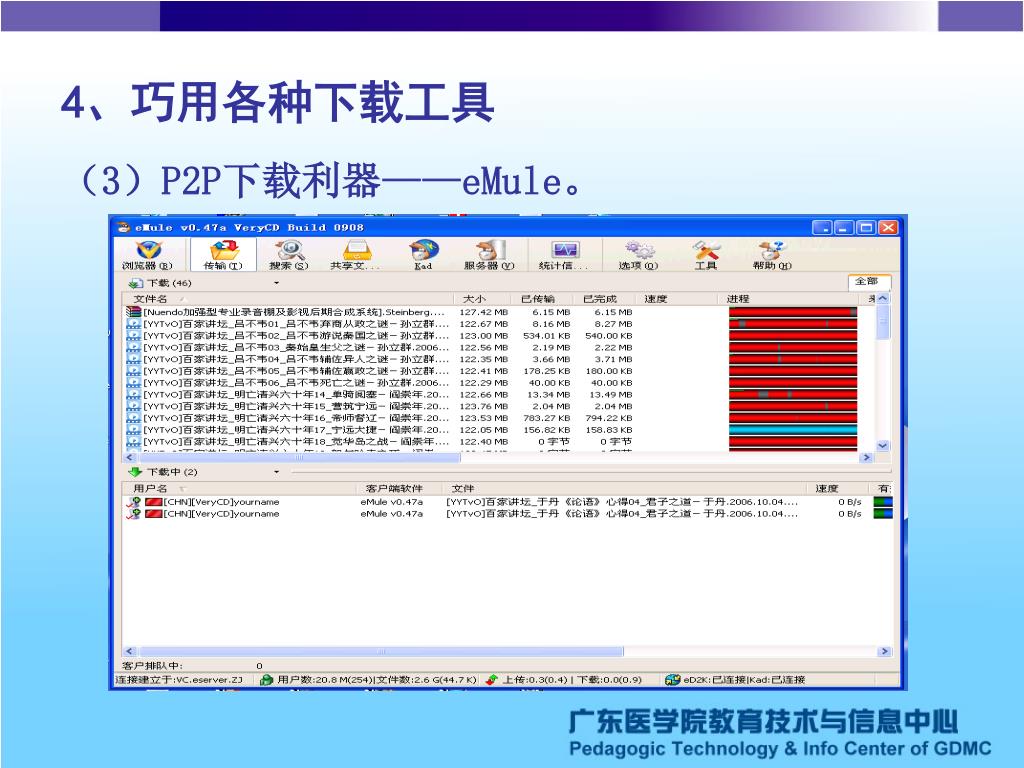Click the progress bar of 明亡清兴六十年14
Image resolution: width=1024 pixels, height=768 pixels.
click(x=793, y=394)
